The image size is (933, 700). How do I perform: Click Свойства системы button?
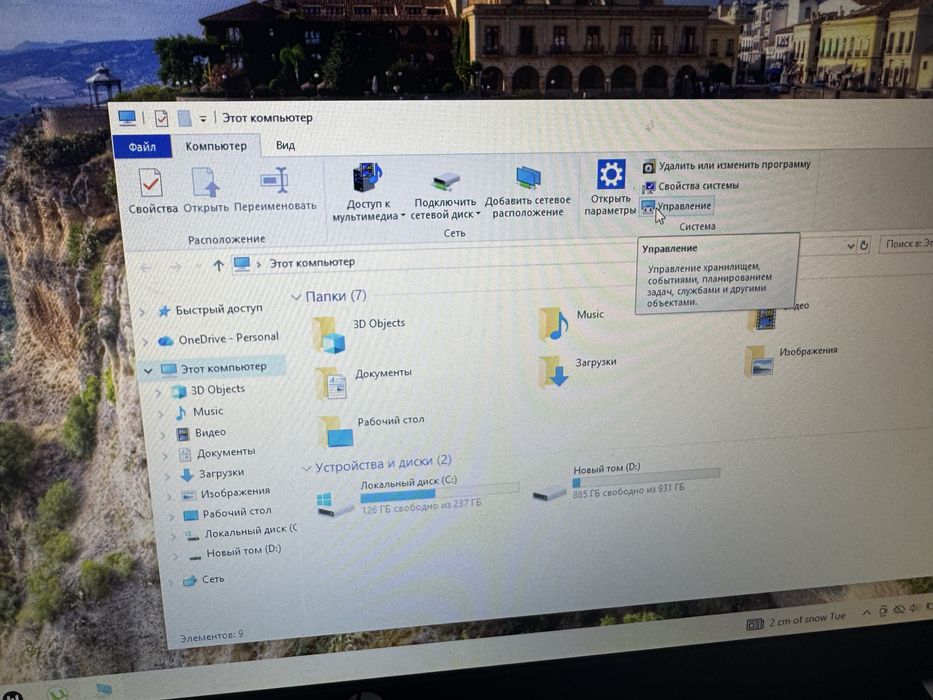coord(690,186)
